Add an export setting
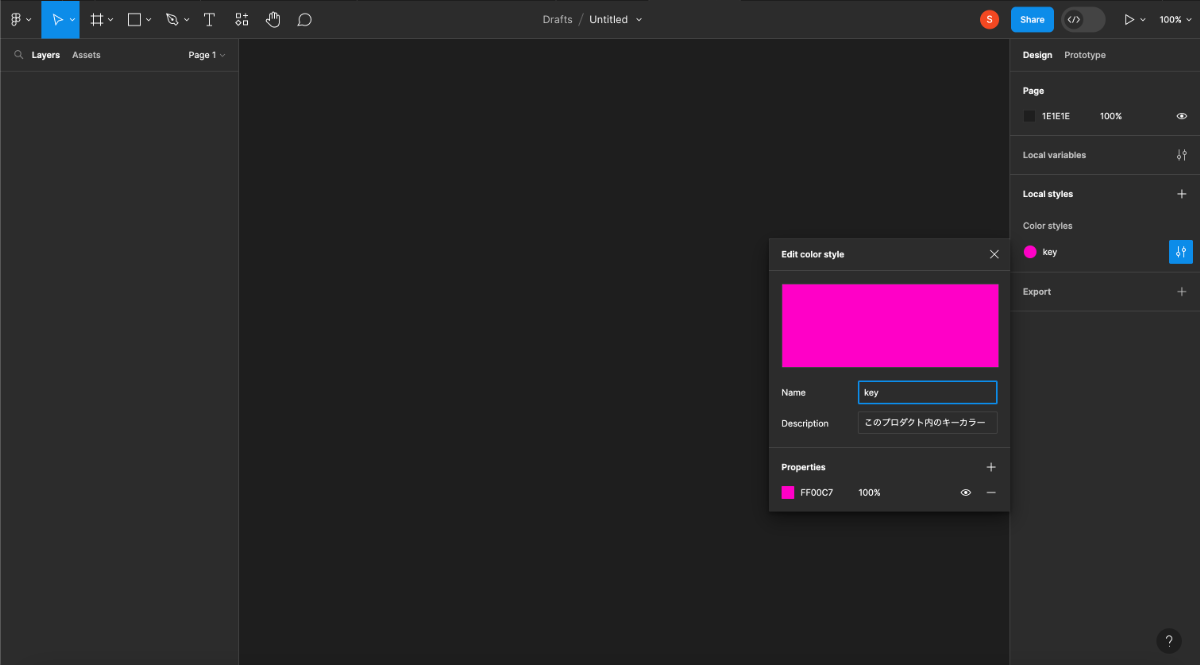This screenshot has height=665, width=1200. (1182, 292)
